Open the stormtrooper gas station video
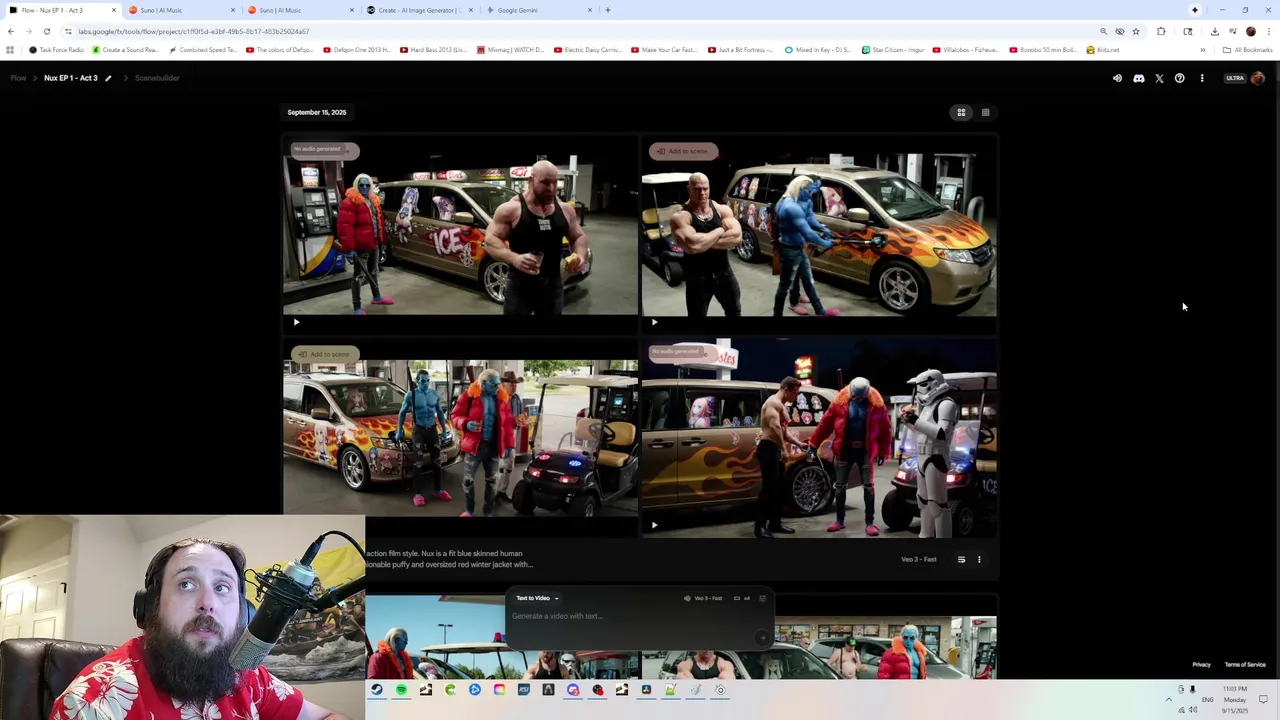This screenshot has width=1280, height=720. (x=819, y=438)
